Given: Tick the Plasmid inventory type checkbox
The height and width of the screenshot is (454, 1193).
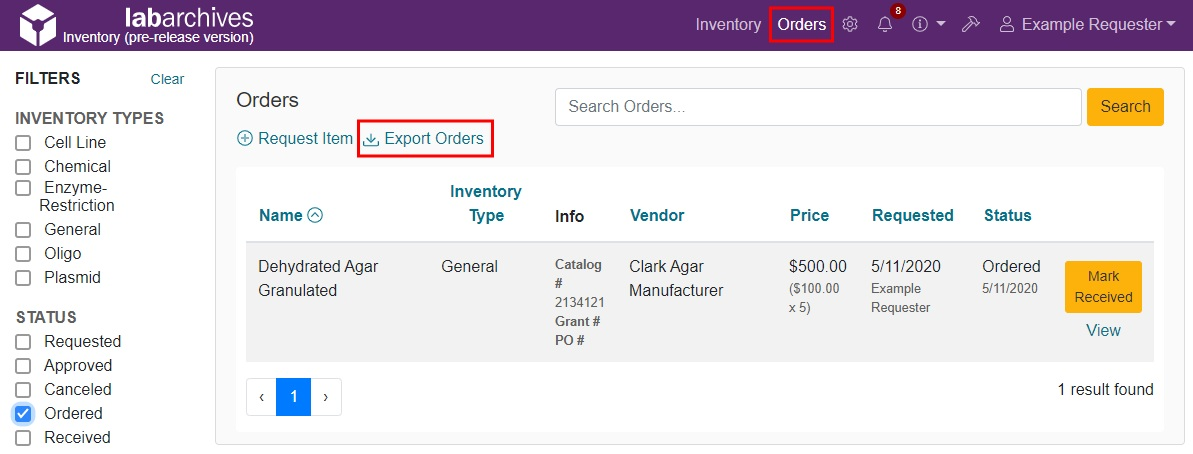Looking at the screenshot, I should click(x=23, y=278).
